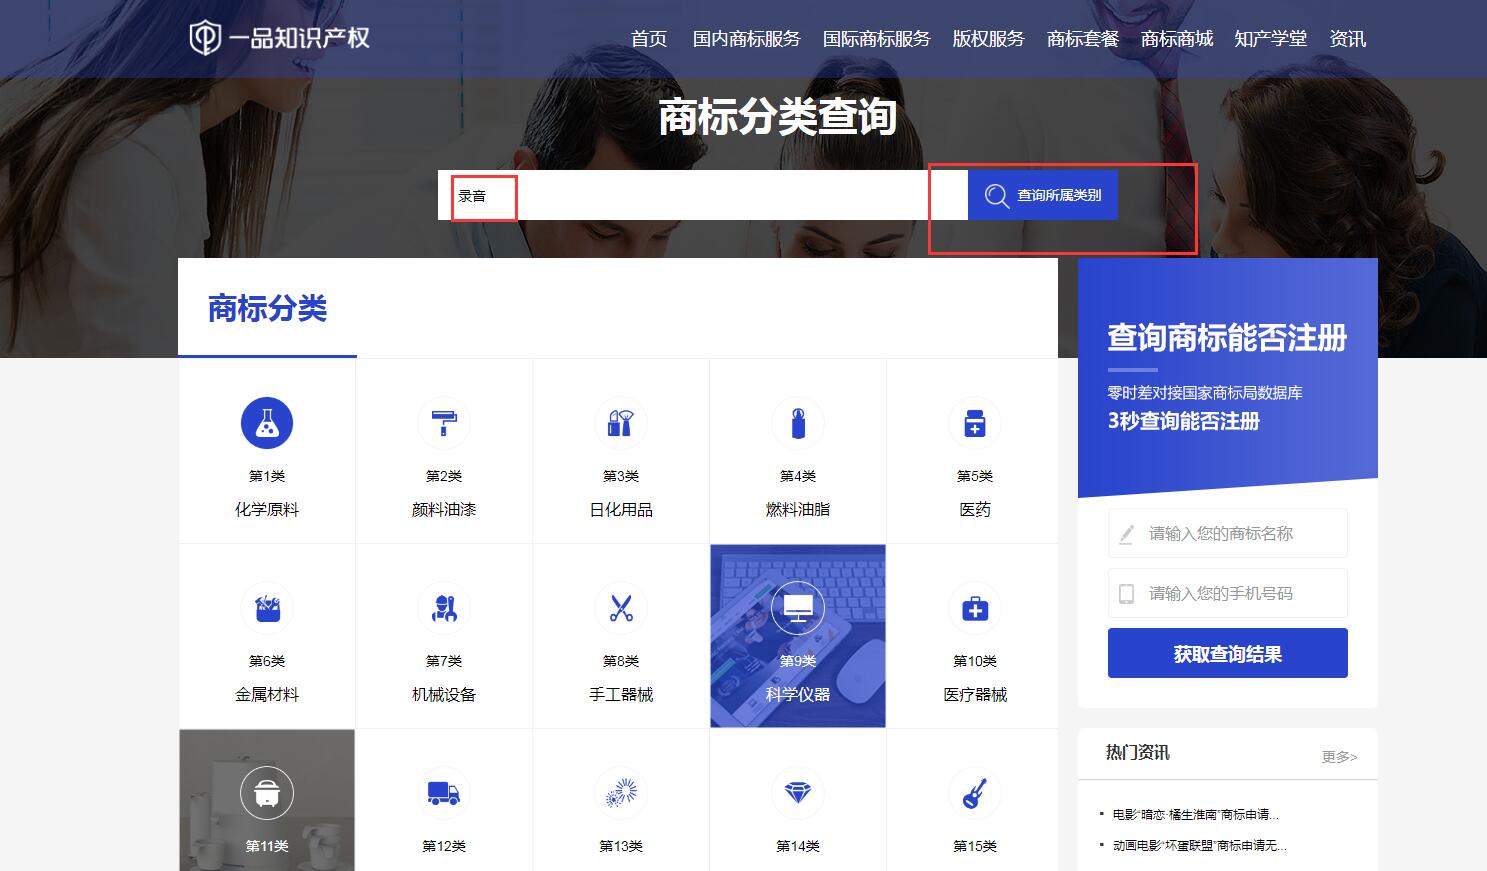Image resolution: width=1487 pixels, height=871 pixels.
Task: Click the 获取查询结果 button
Action: pyautogui.click(x=1228, y=653)
